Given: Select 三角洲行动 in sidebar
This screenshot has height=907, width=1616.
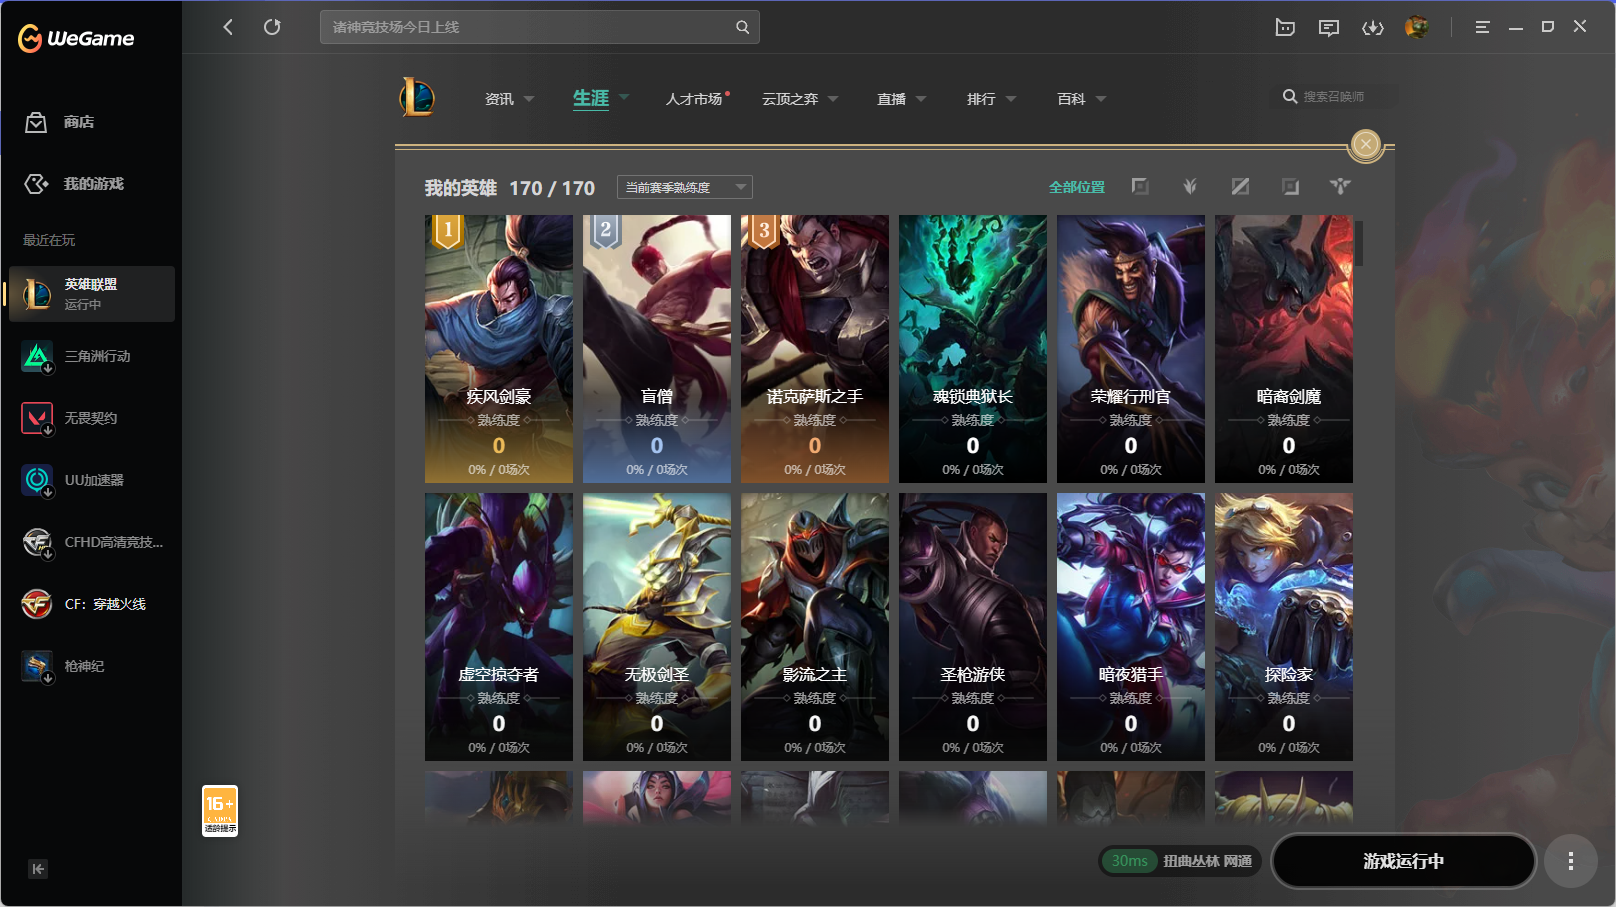Looking at the screenshot, I should (x=92, y=356).
